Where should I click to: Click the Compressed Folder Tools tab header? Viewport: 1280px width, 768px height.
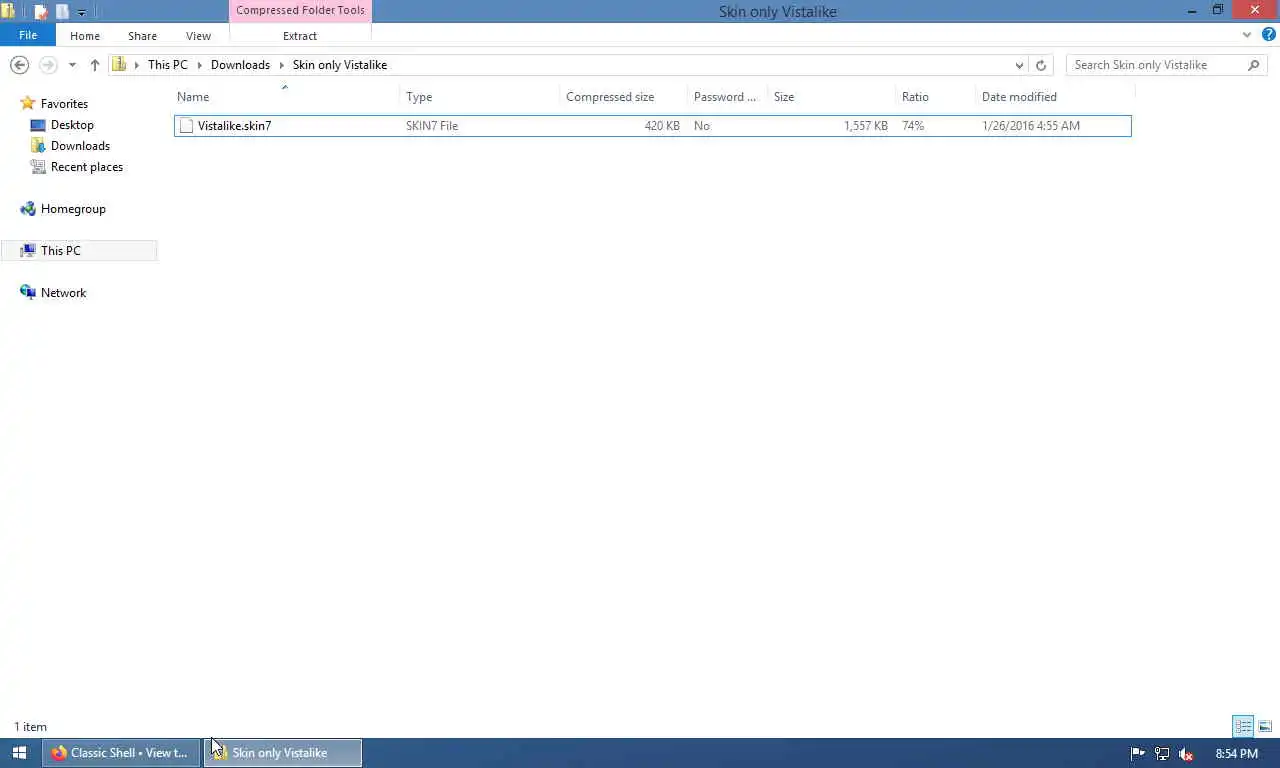pyautogui.click(x=300, y=11)
